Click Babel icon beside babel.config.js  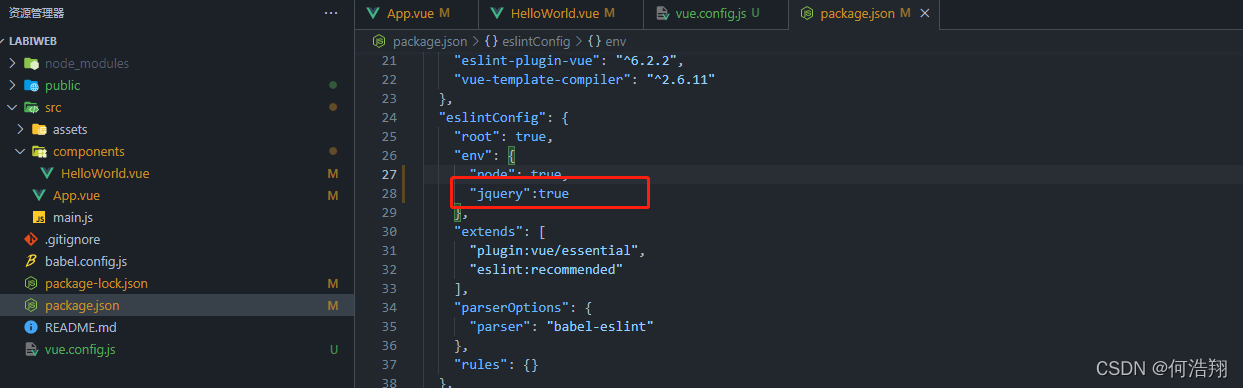[31, 261]
